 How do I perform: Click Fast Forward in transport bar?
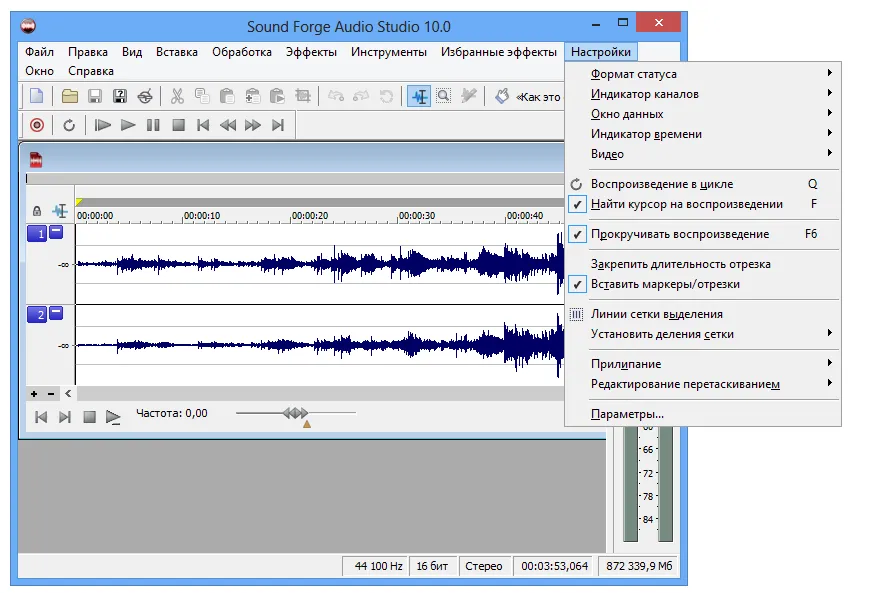point(253,125)
